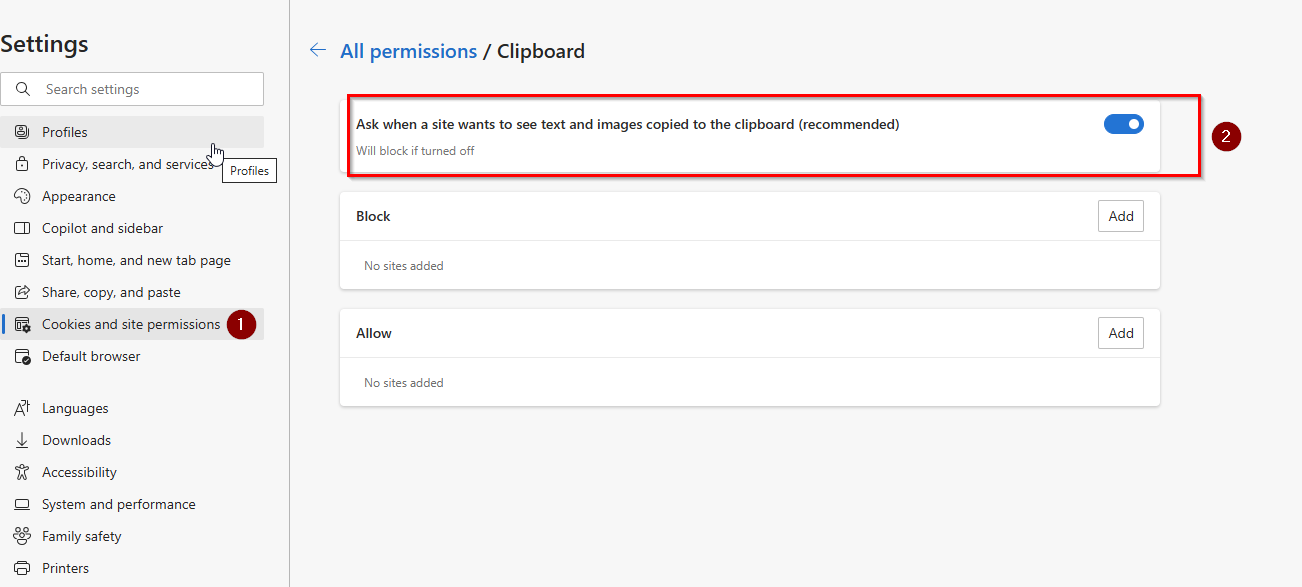
Task: Click the Search settings input field
Action: tap(132, 89)
